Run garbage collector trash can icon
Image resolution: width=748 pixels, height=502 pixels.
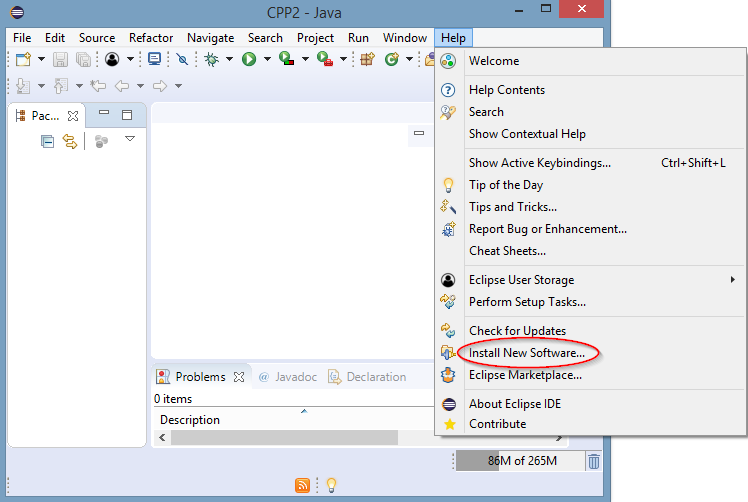[x=594, y=461]
